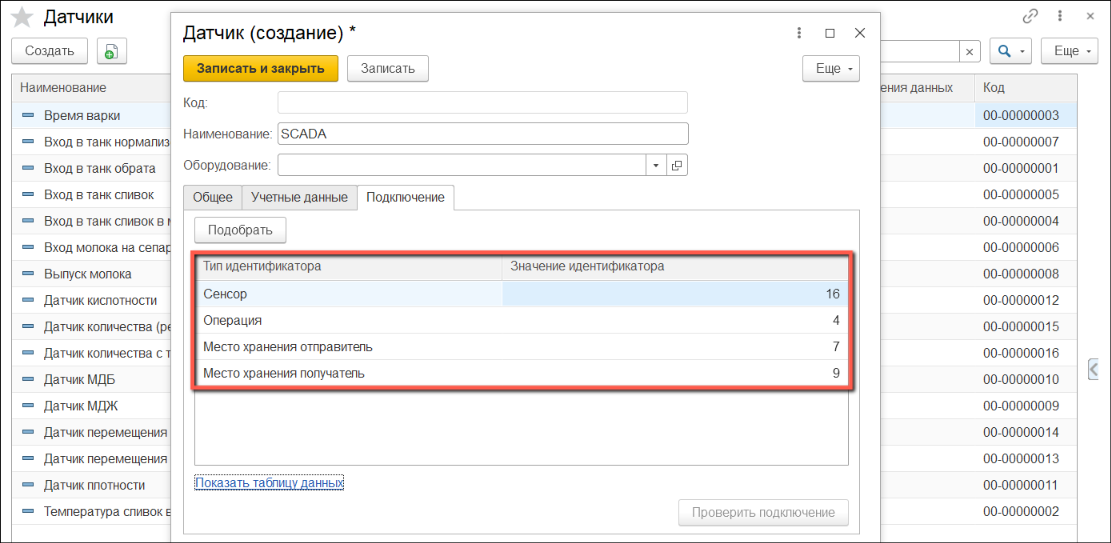The image size is (1111, 543).
Task: Click the open-form icon next to Оборудование
Action: click(676, 165)
